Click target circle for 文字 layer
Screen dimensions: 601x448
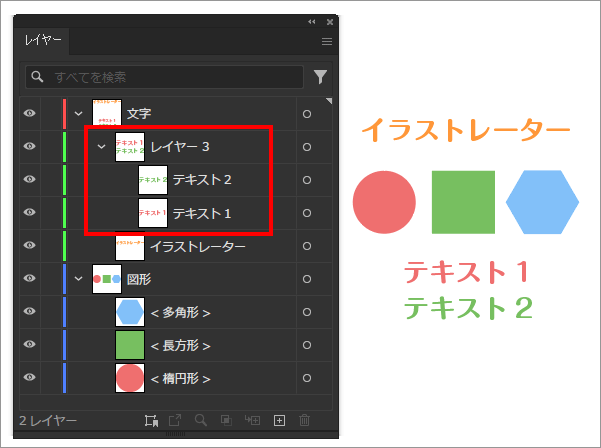(307, 114)
